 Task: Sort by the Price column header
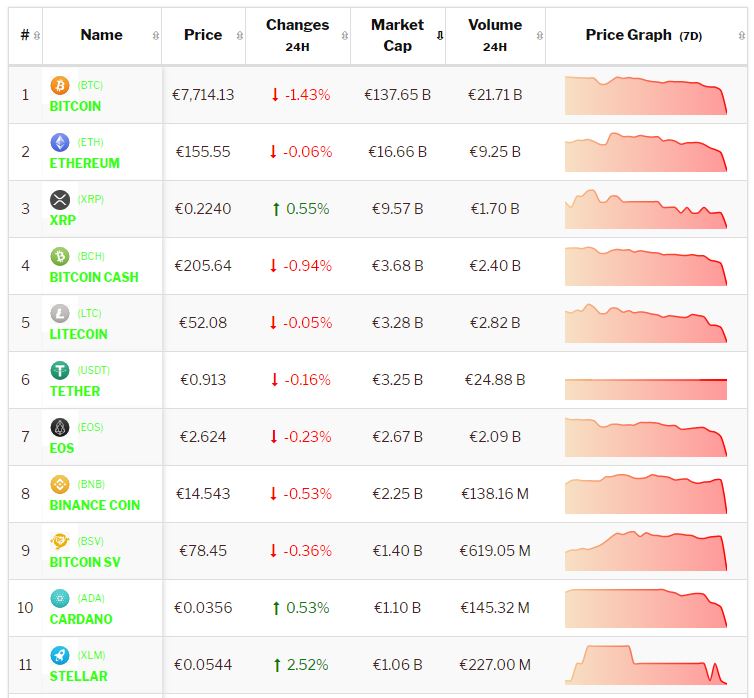[203, 35]
